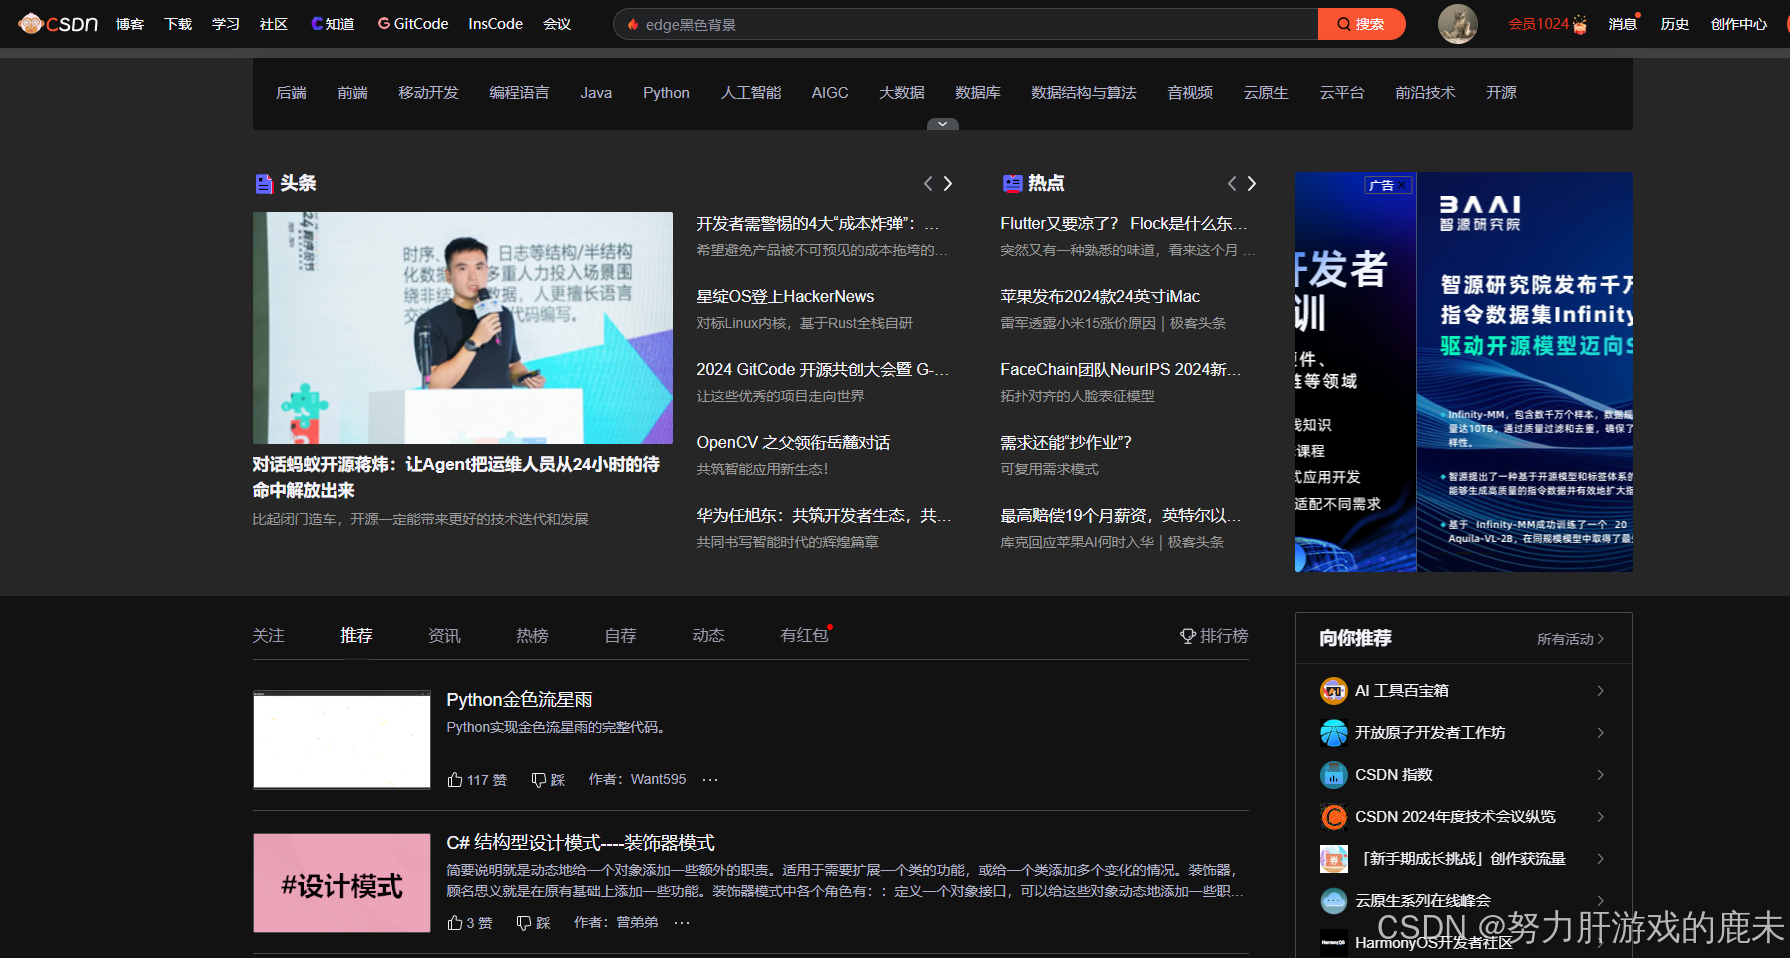Open CSDN 指数 icon
The height and width of the screenshot is (958, 1790).
click(1334, 775)
